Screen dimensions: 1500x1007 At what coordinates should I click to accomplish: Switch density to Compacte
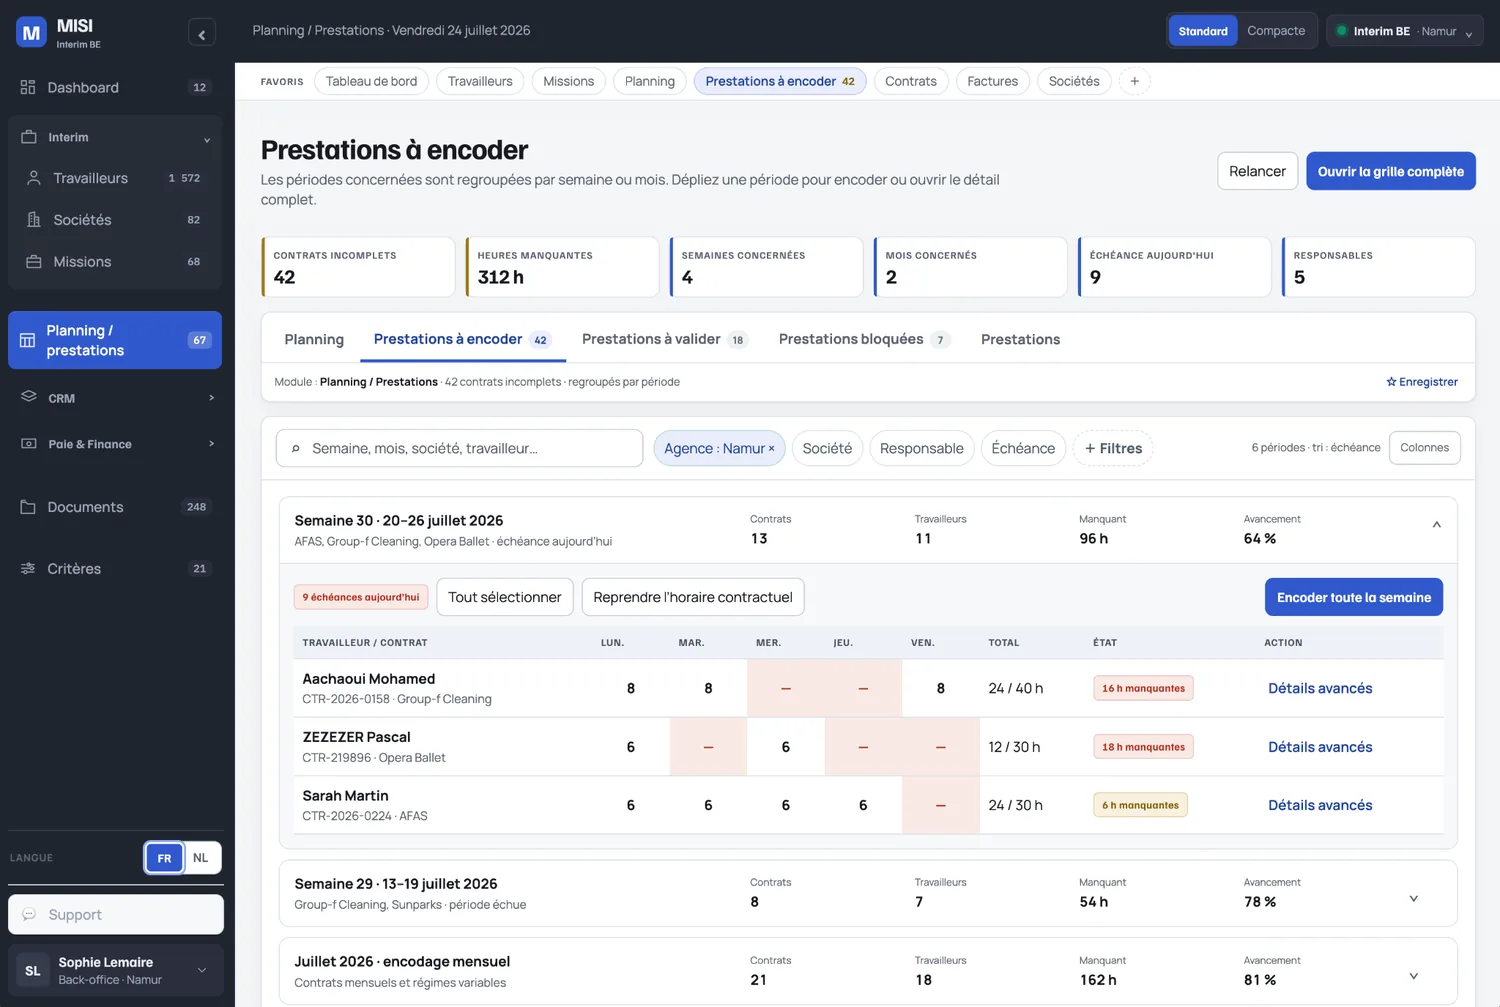click(x=1276, y=31)
